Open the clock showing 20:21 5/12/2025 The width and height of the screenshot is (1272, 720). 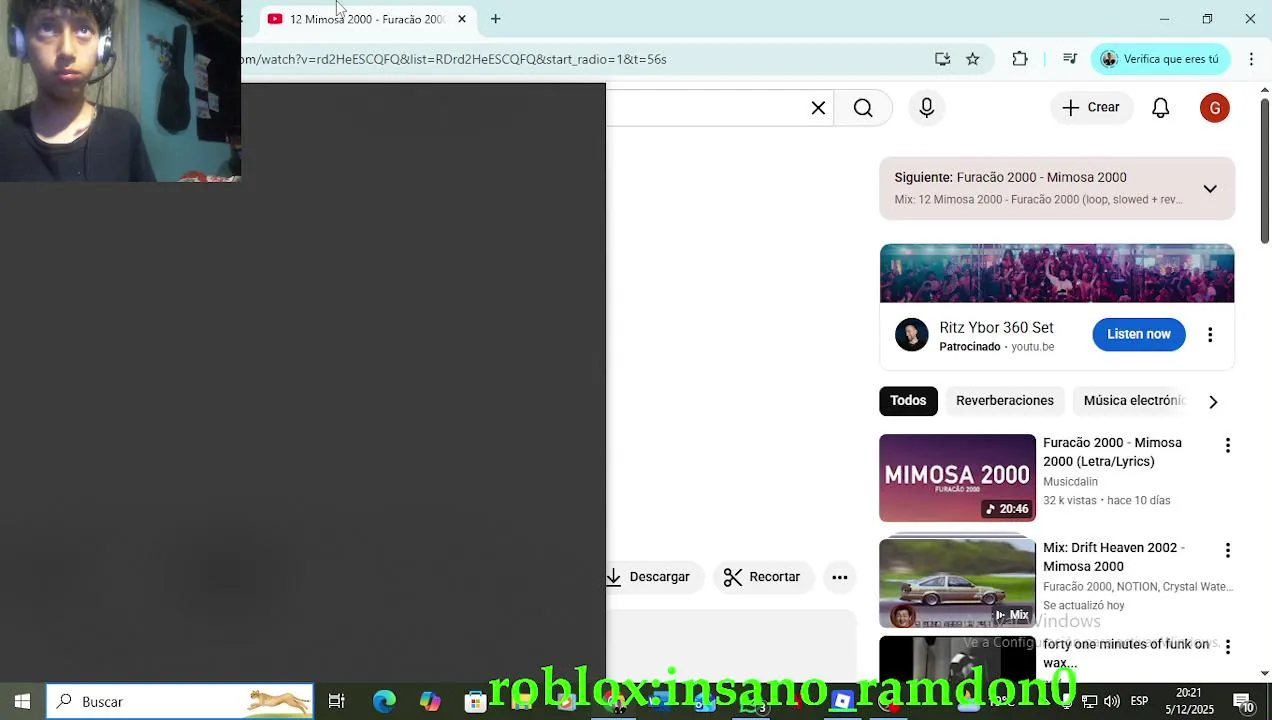(1188, 701)
